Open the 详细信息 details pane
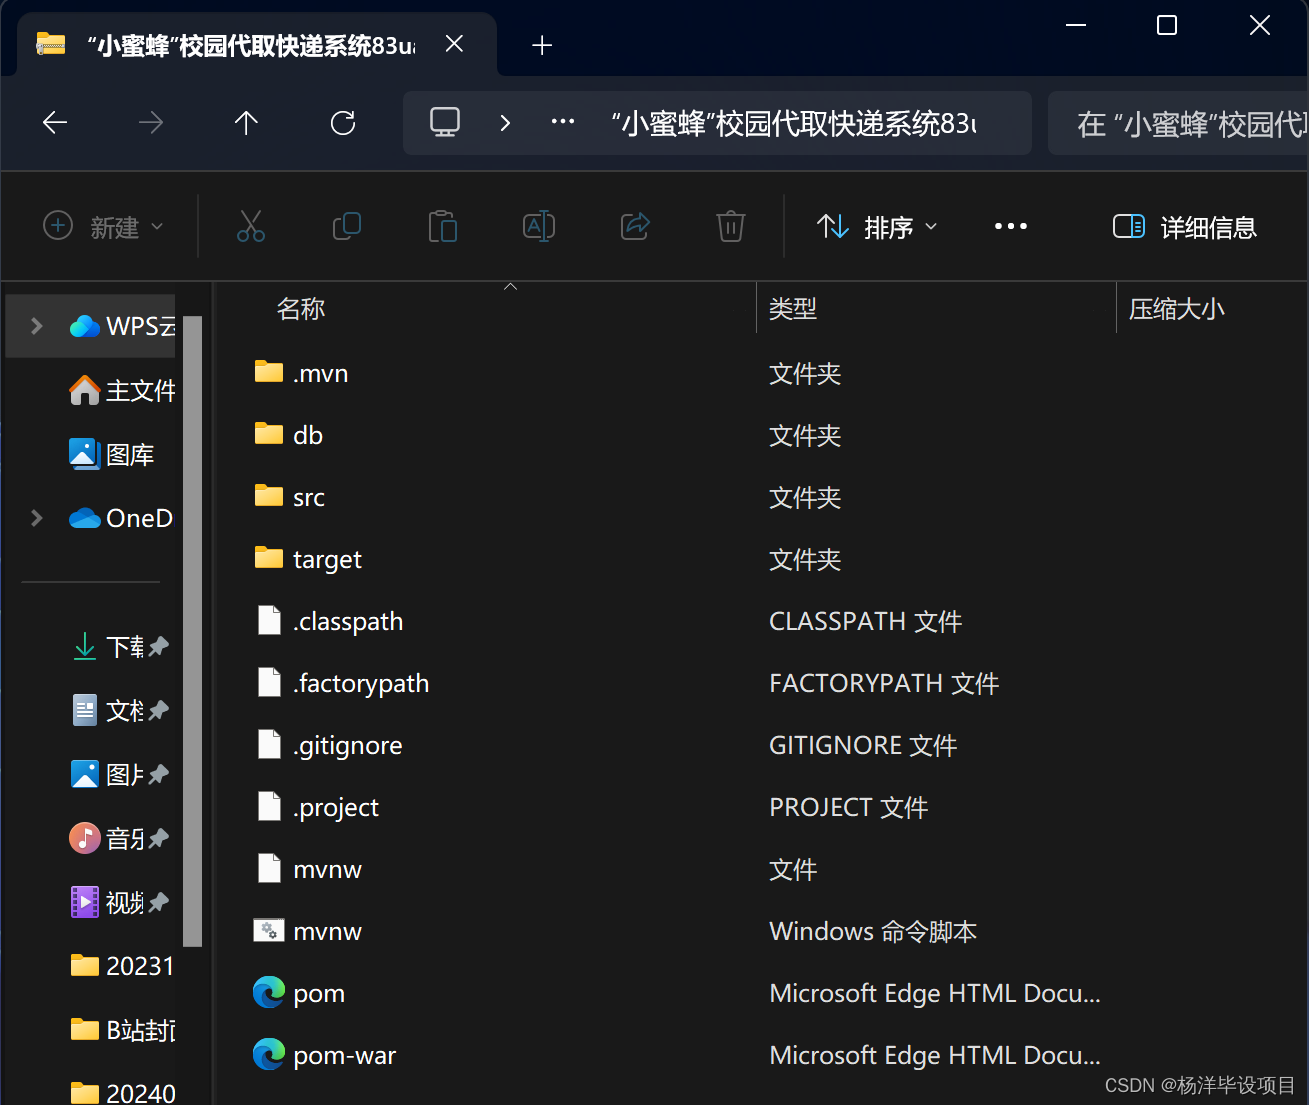 coord(1184,227)
